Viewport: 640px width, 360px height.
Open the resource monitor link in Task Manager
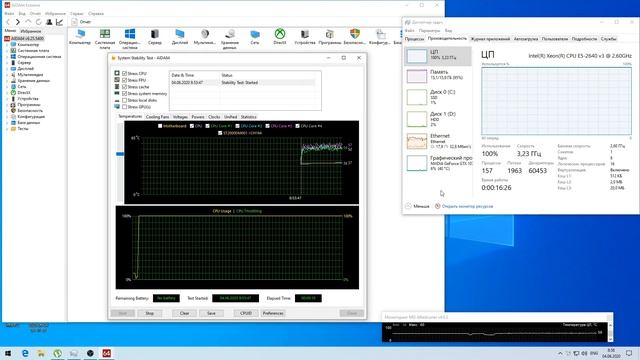[467, 207]
